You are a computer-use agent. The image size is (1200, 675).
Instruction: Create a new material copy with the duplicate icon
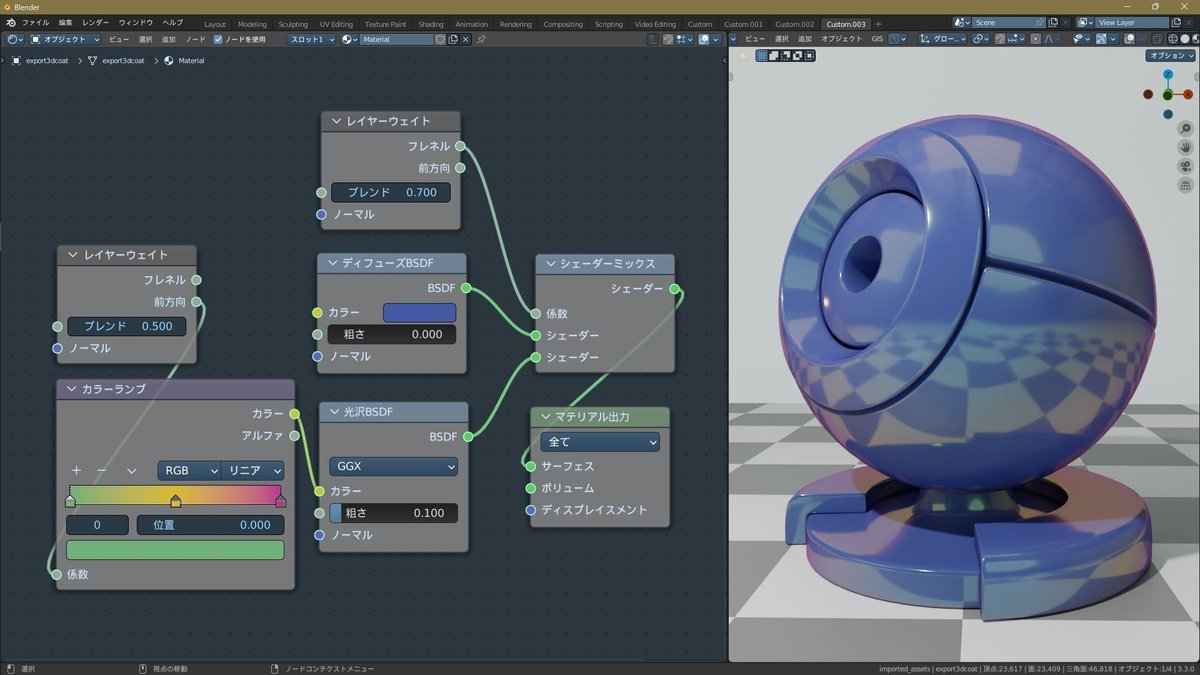pyautogui.click(x=453, y=39)
